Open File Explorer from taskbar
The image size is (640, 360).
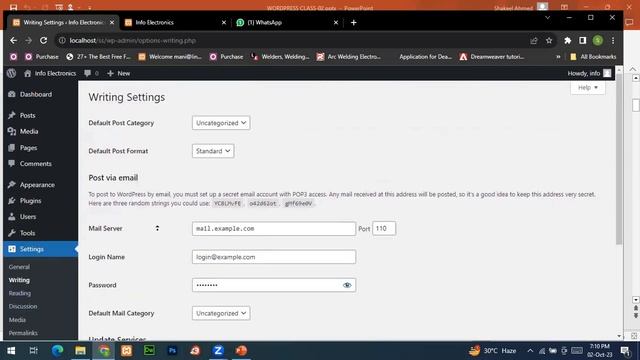point(80,351)
